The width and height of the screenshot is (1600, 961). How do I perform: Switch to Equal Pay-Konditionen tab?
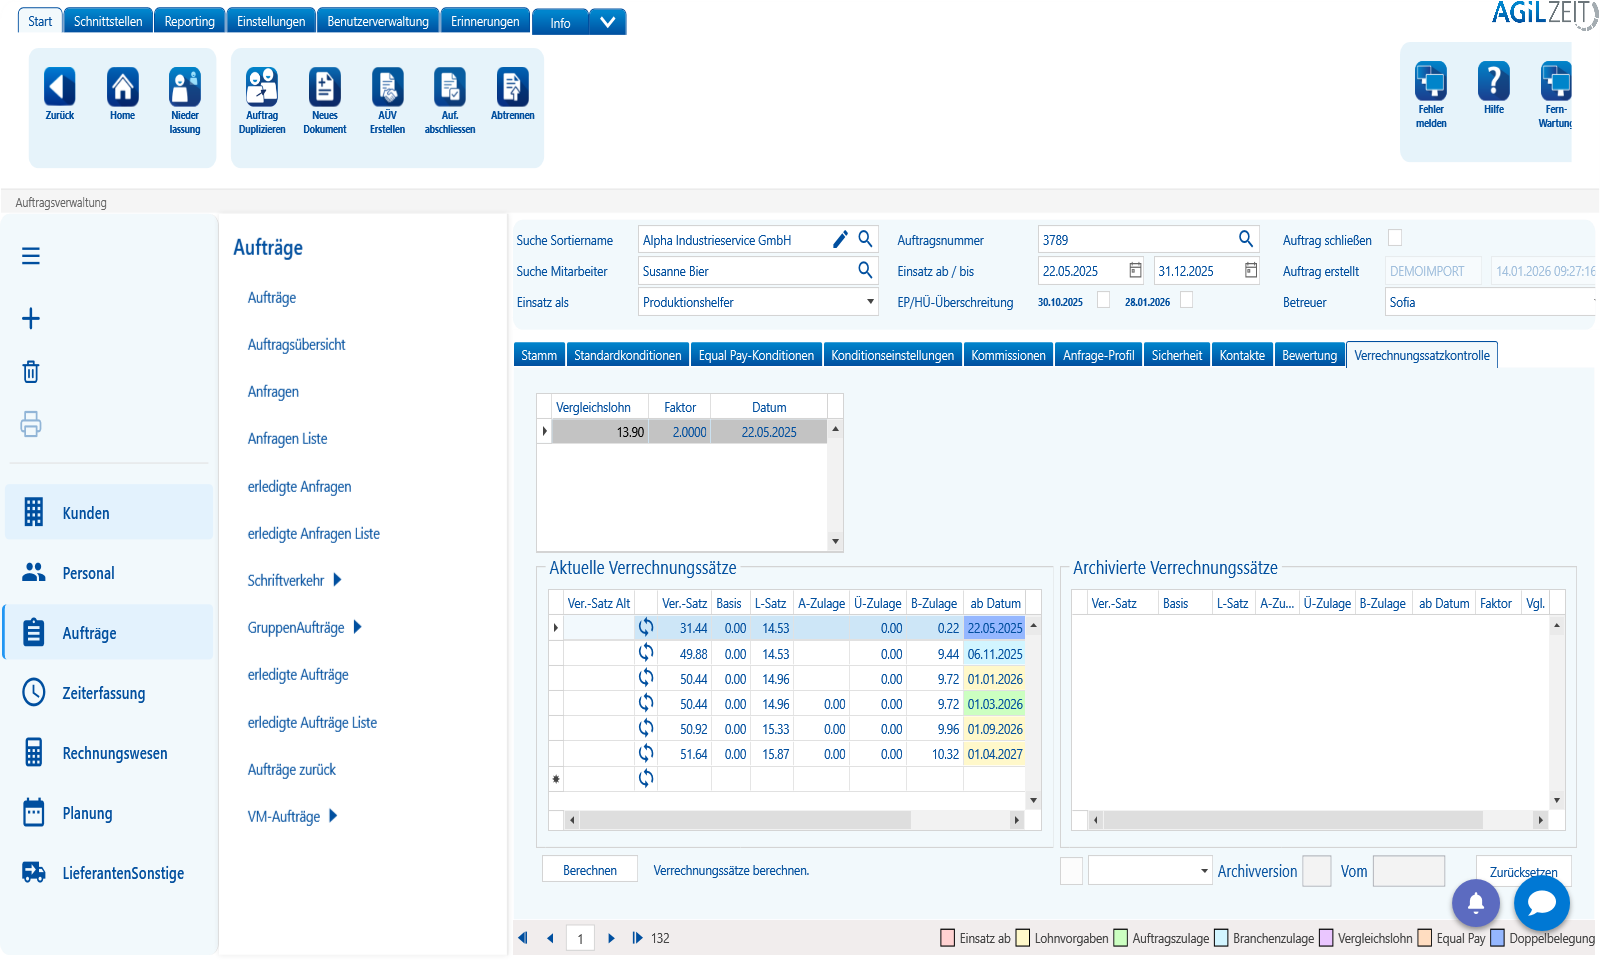click(756, 355)
